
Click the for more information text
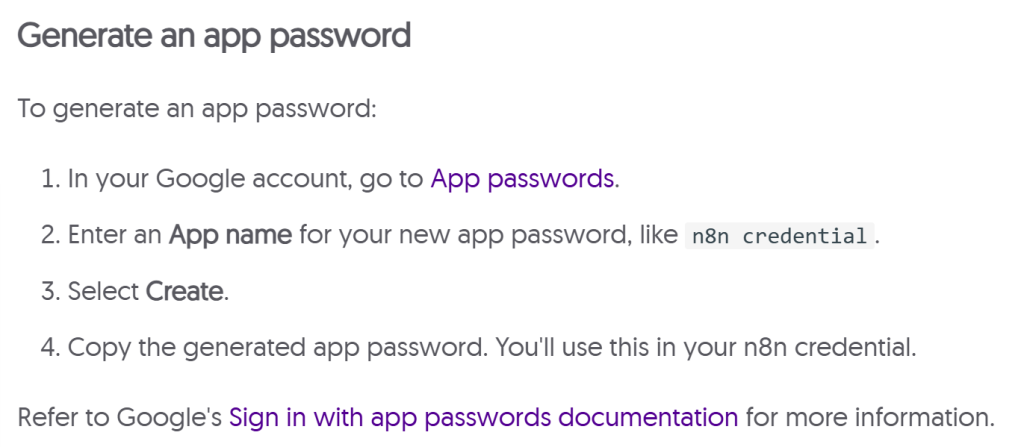click(x=869, y=416)
